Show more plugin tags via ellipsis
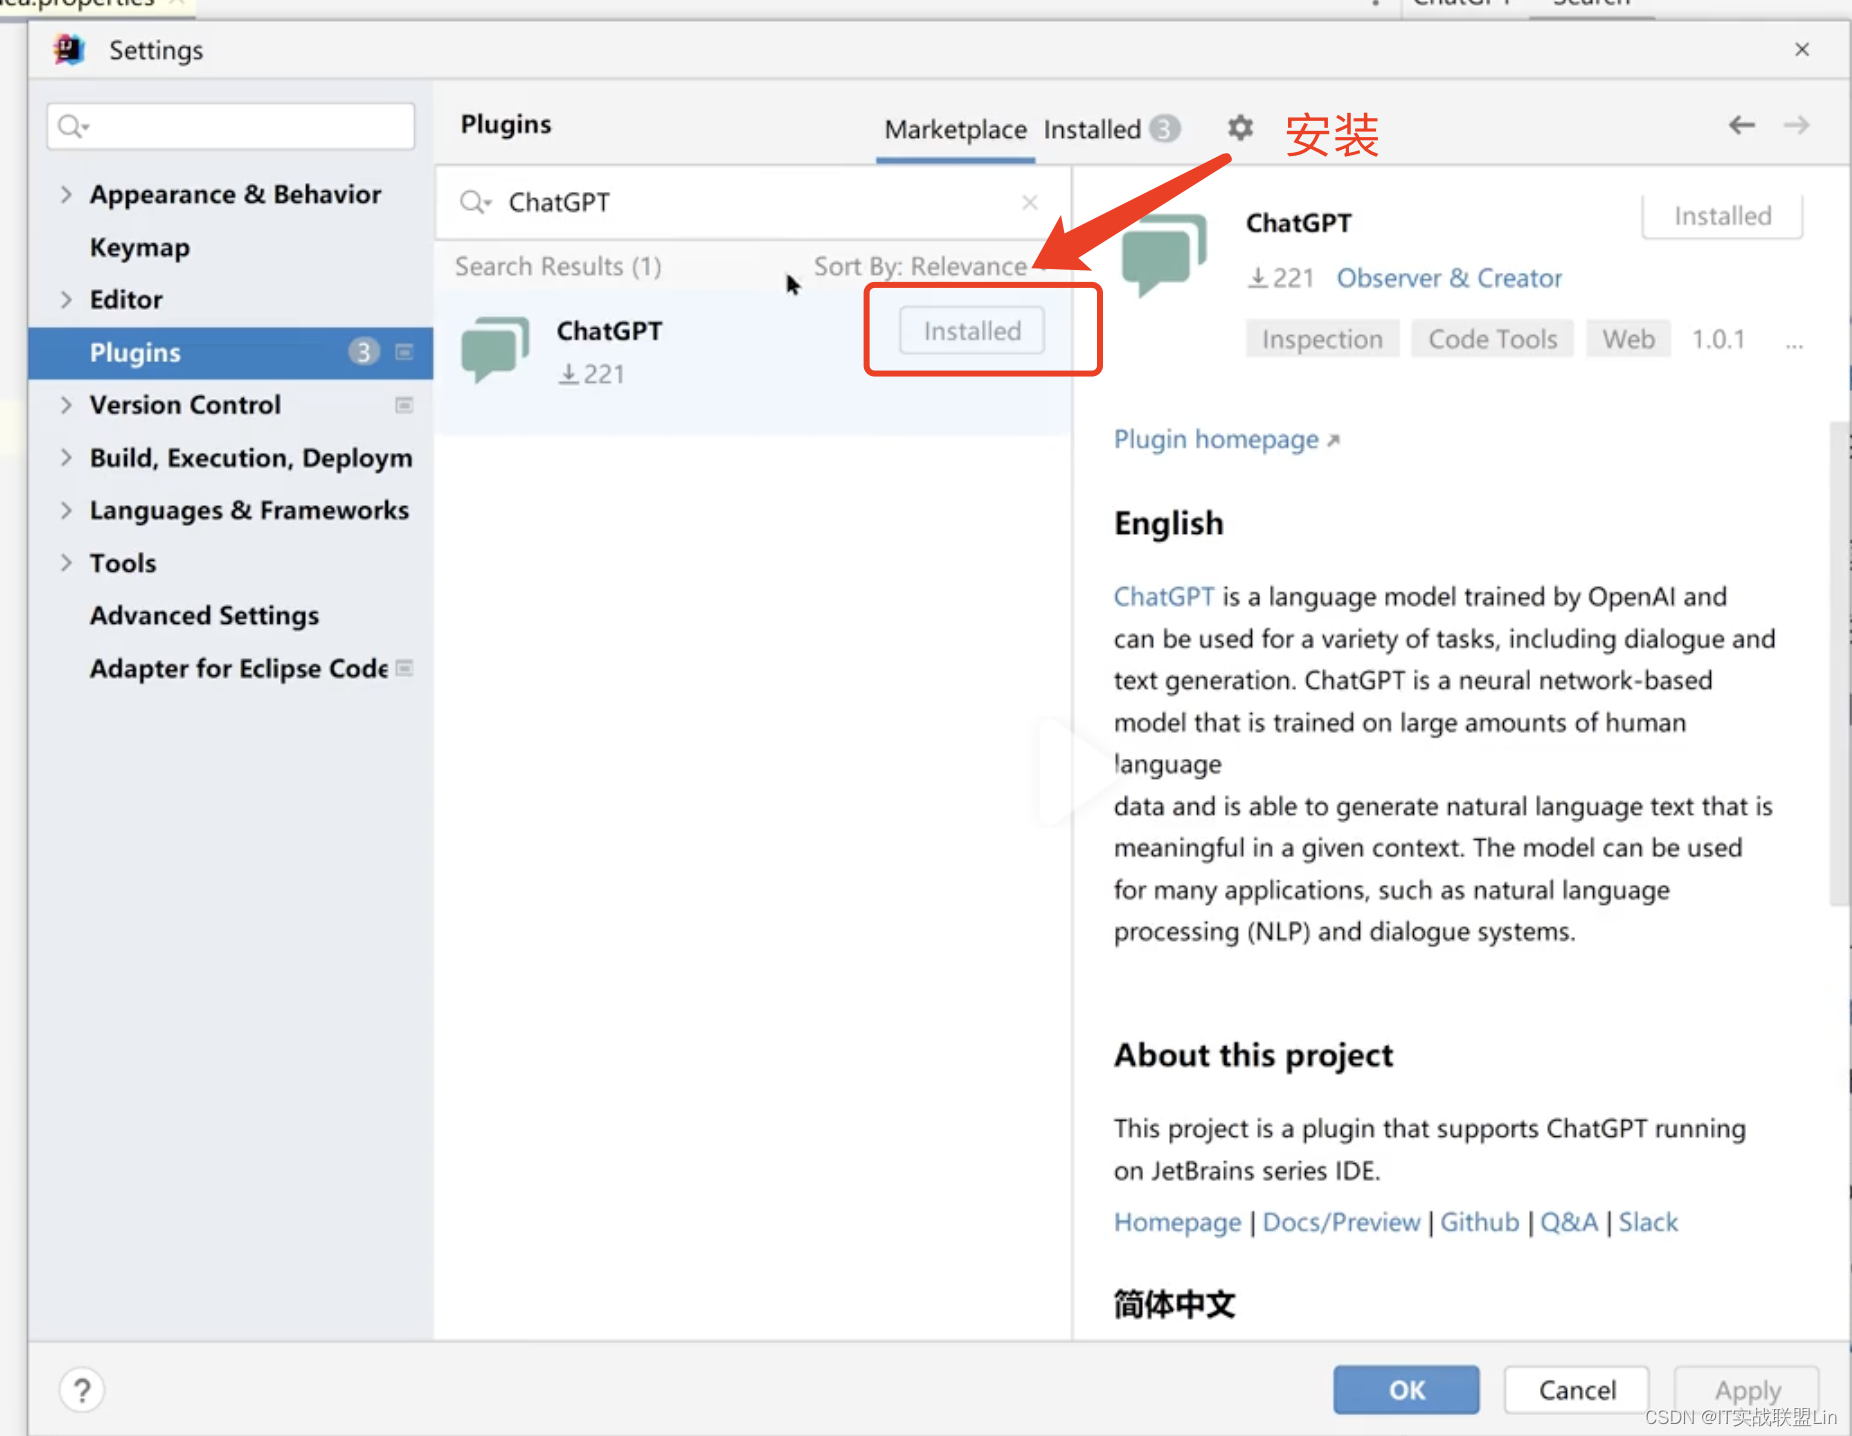Viewport: 1852px width, 1436px height. click(1795, 343)
